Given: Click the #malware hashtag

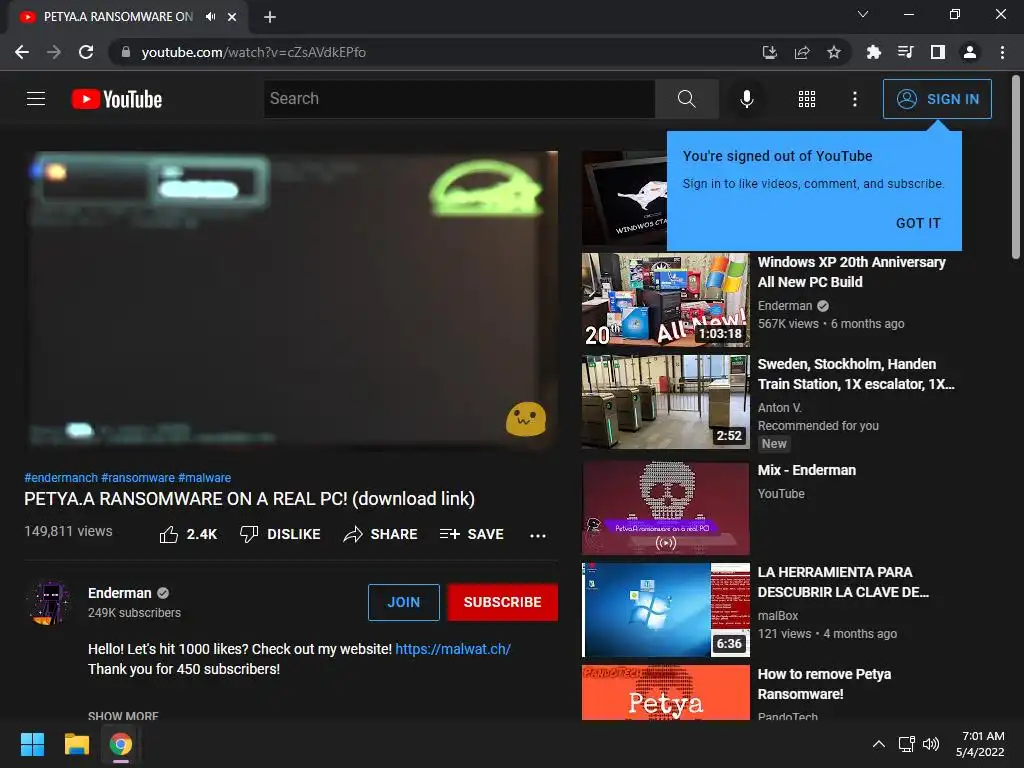Looking at the screenshot, I should pyautogui.click(x=204, y=478).
